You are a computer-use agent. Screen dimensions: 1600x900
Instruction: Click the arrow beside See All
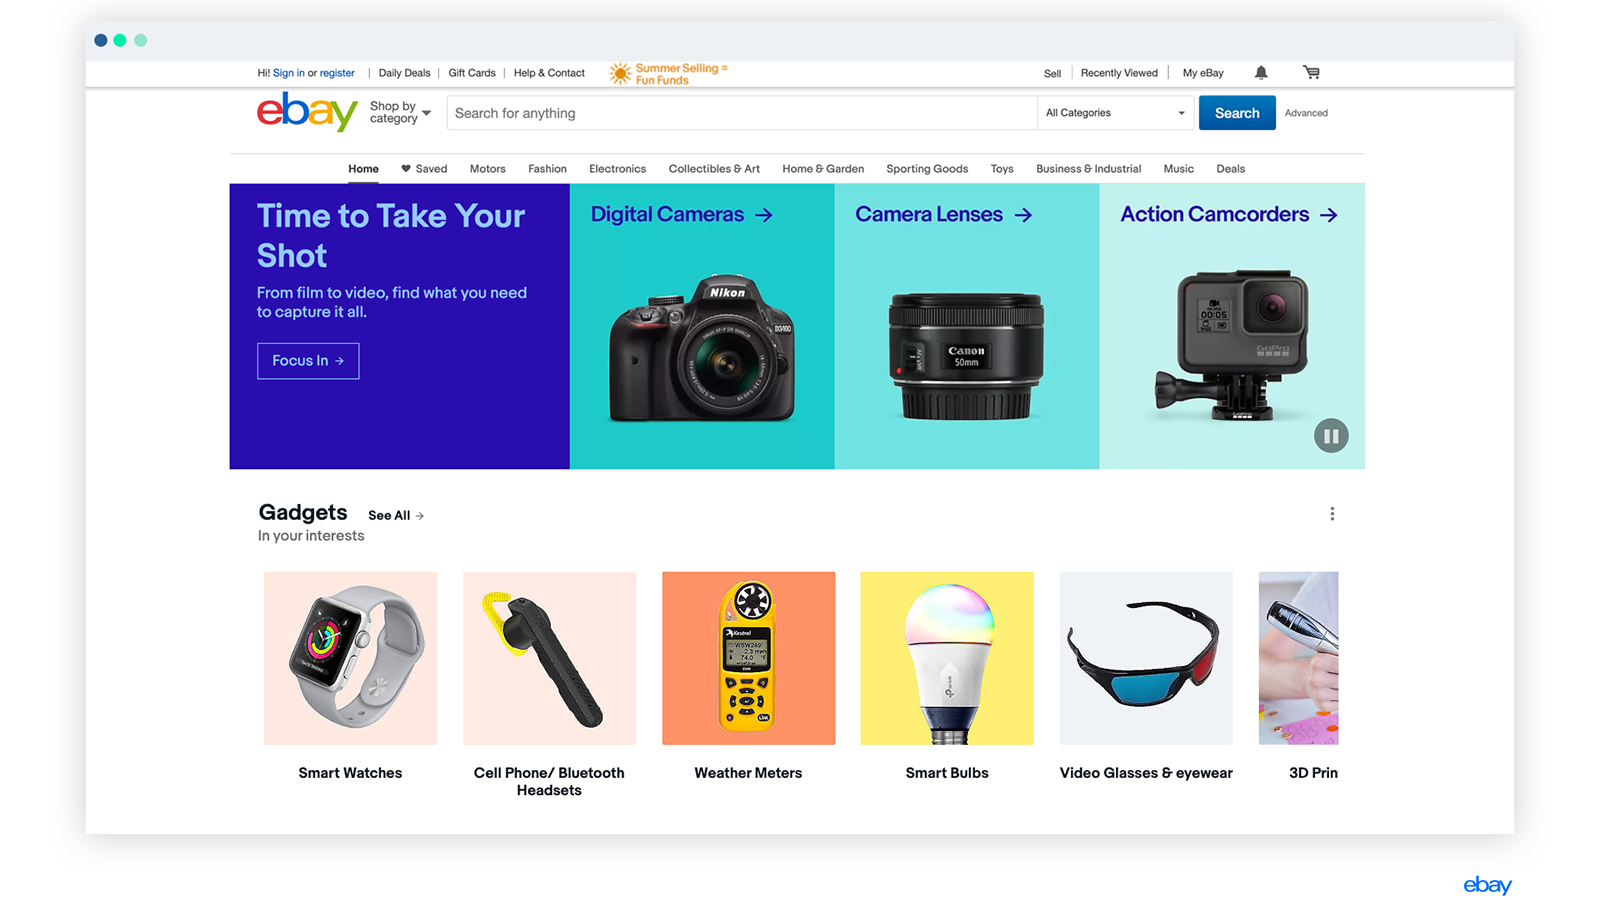[420, 516]
